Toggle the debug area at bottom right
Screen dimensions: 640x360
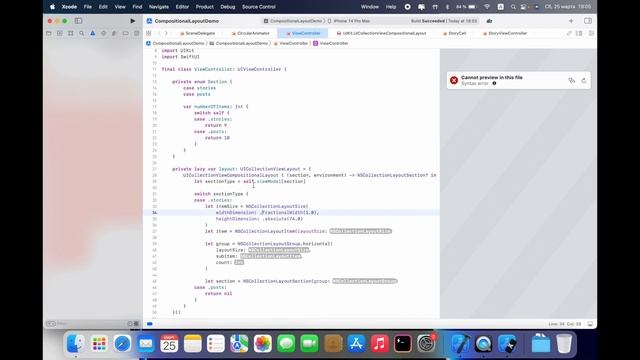point(590,324)
